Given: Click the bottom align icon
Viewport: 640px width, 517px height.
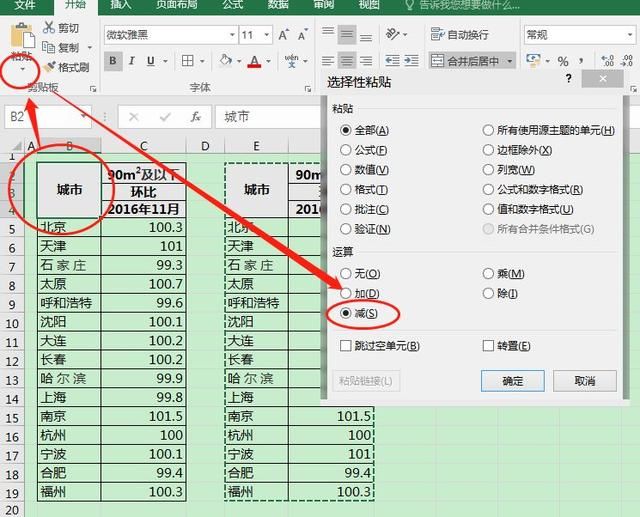Looking at the screenshot, I should (366, 35).
